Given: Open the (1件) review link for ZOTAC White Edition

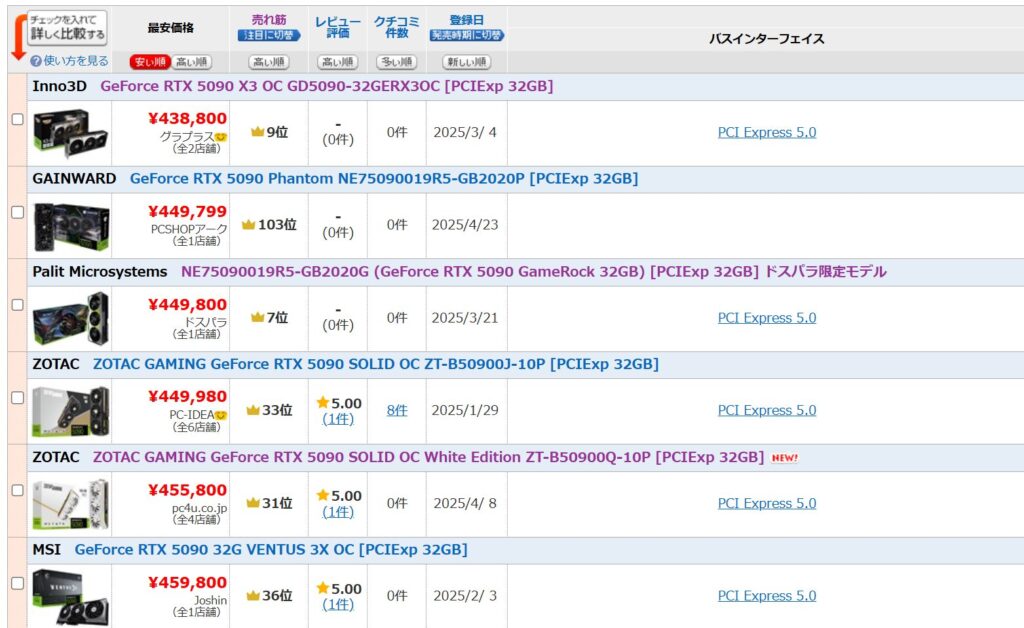Looking at the screenshot, I should coord(338,512).
